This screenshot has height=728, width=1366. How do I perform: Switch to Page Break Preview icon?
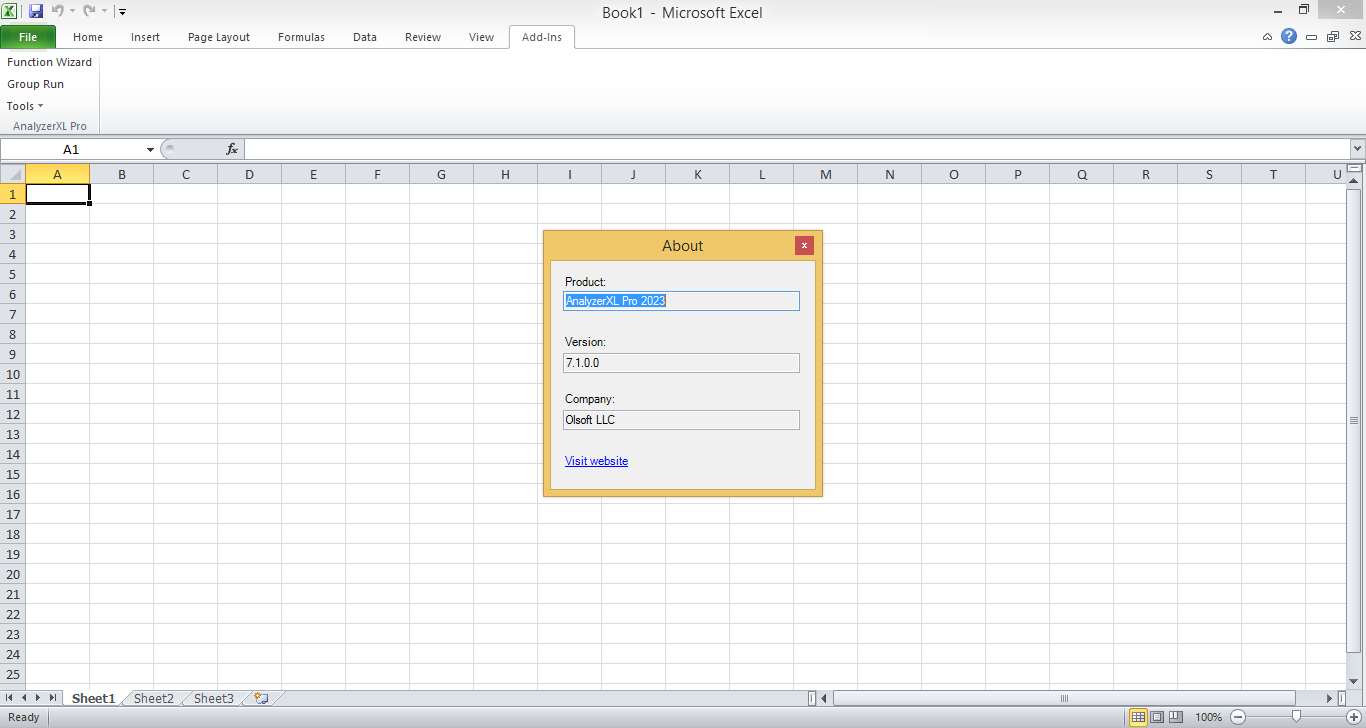(x=1176, y=717)
